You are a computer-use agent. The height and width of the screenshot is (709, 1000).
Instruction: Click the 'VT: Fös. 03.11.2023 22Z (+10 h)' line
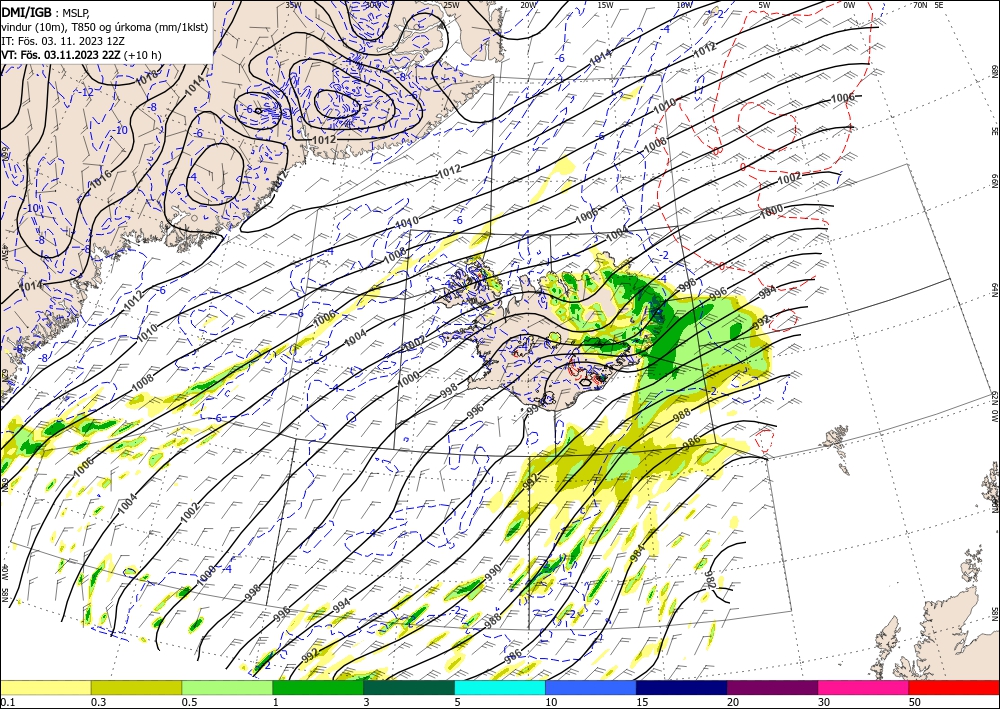point(81,55)
